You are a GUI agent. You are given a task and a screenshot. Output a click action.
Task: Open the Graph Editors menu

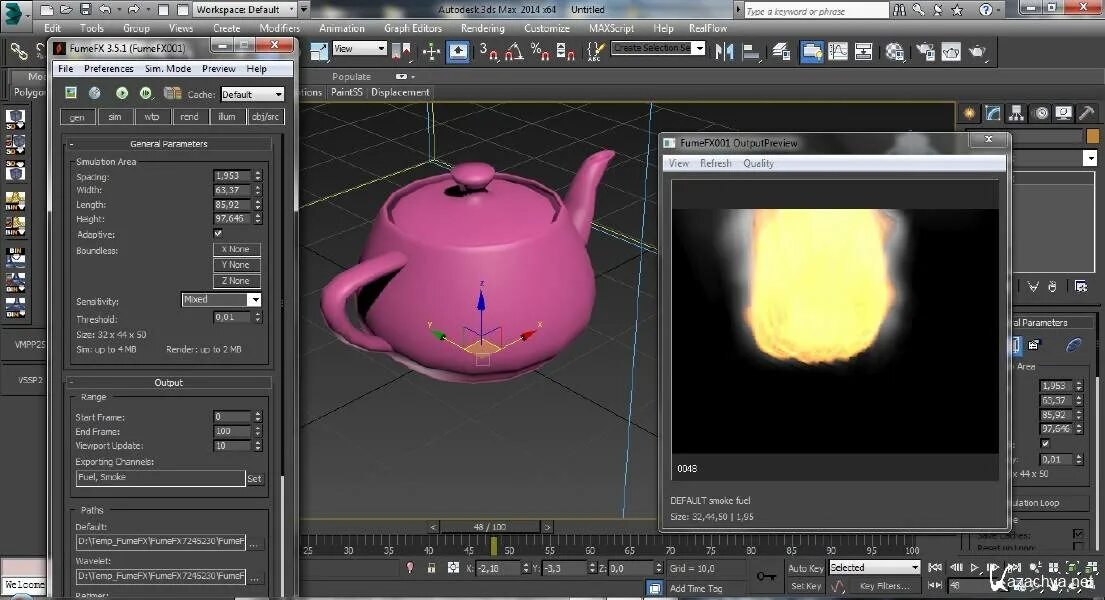413,28
